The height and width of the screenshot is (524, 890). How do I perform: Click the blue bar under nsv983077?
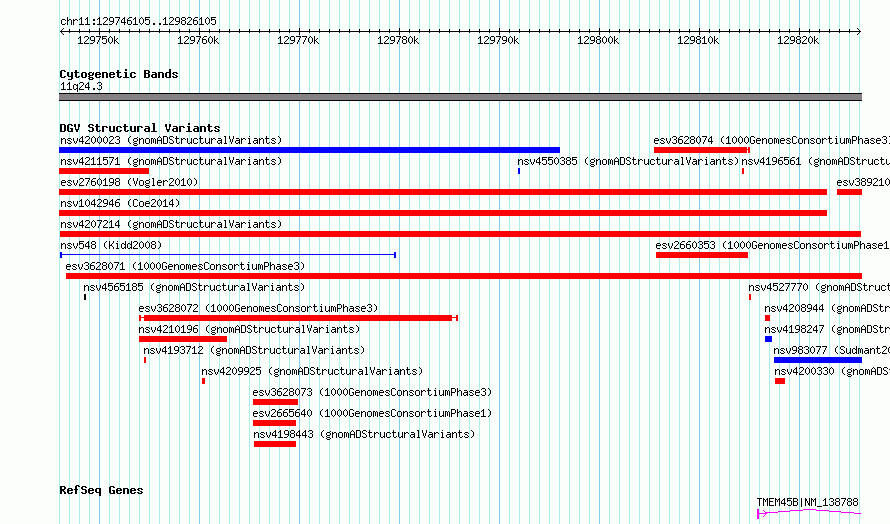point(818,360)
